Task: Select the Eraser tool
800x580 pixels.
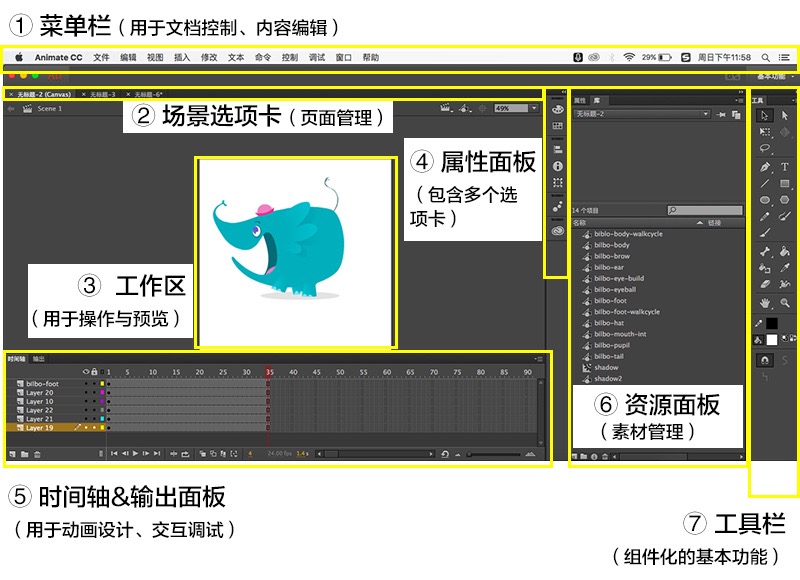Action: [x=765, y=284]
